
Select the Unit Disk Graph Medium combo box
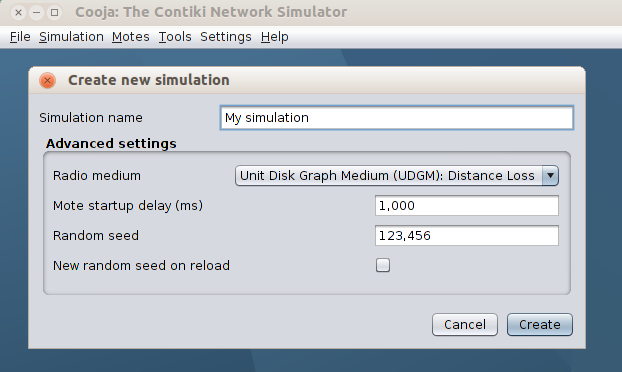point(397,176)
